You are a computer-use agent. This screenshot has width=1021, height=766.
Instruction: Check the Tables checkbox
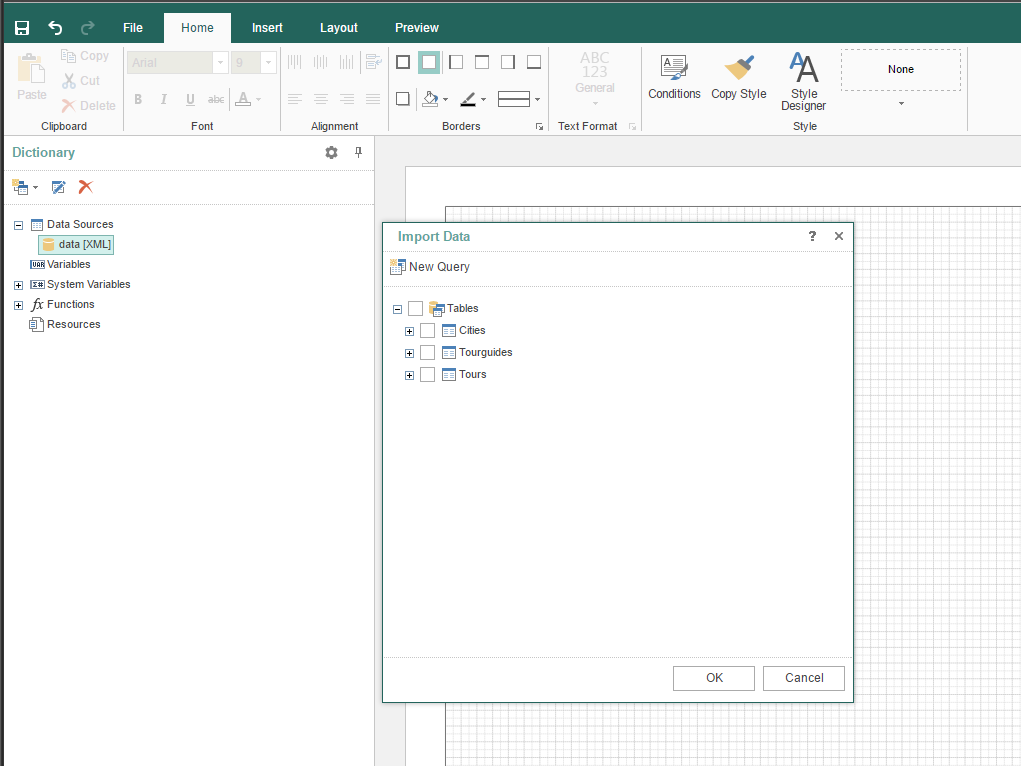click(x=415, y=308)
